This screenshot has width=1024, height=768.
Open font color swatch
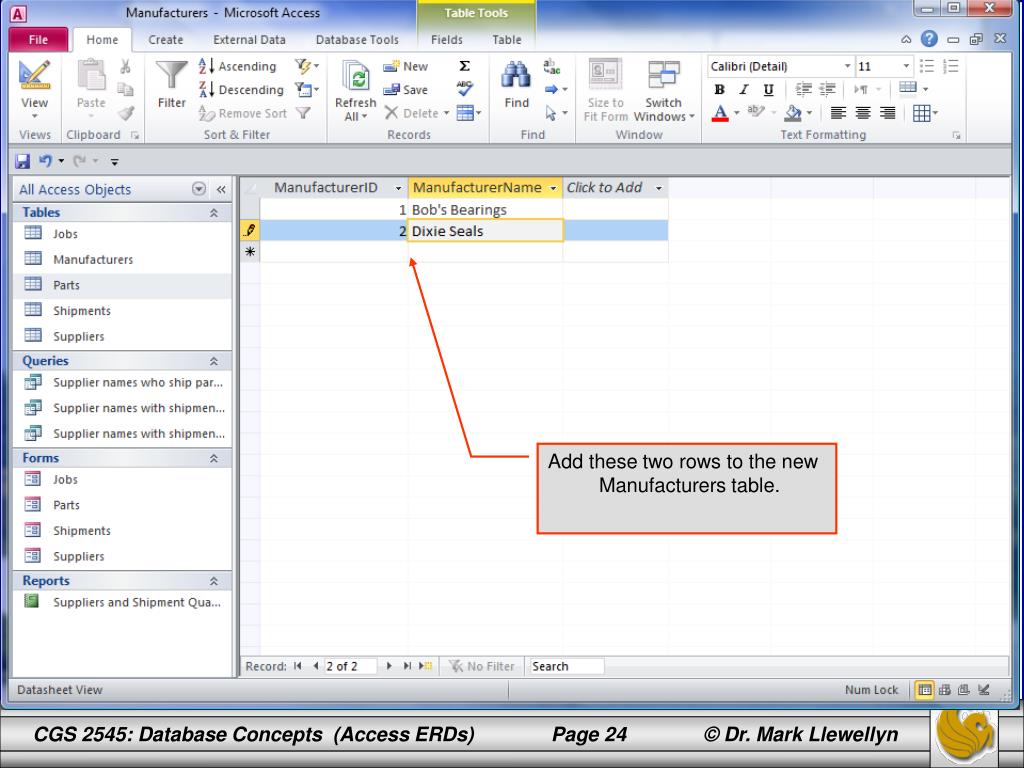(720, 113)
